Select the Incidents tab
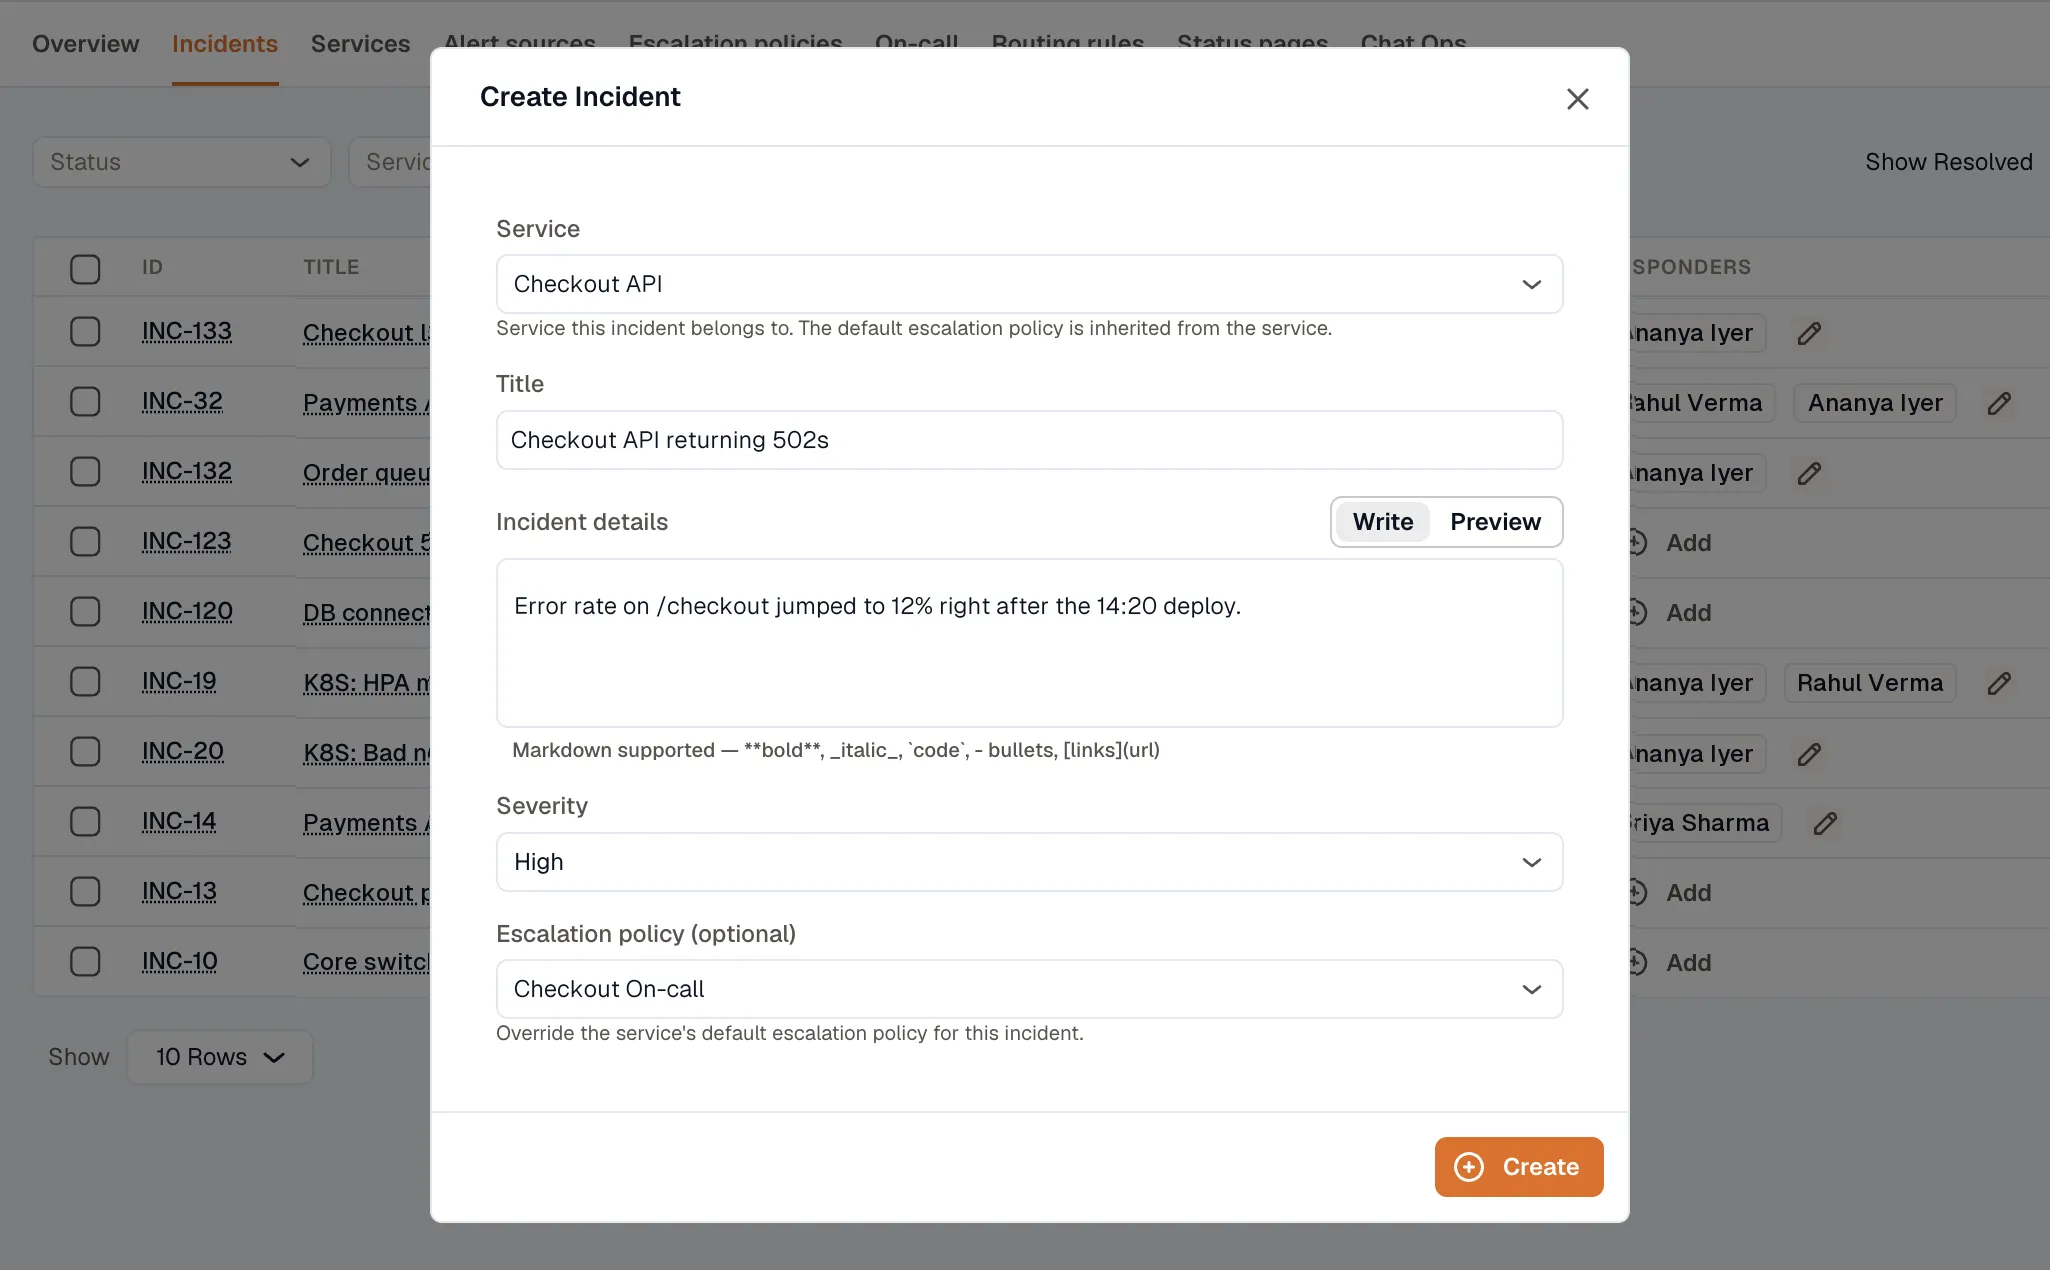2050x1270 pixels. [x=225, y=44]
